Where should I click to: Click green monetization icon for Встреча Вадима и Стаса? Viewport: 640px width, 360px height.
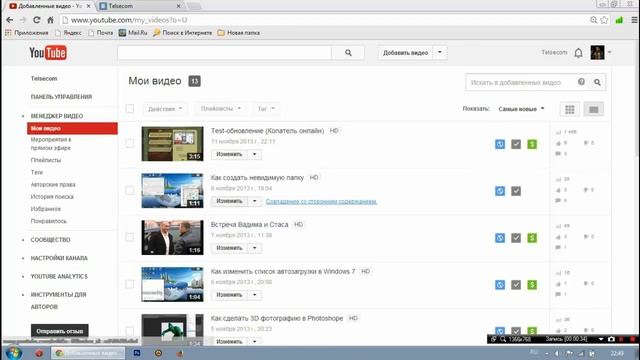click(532, 238)
